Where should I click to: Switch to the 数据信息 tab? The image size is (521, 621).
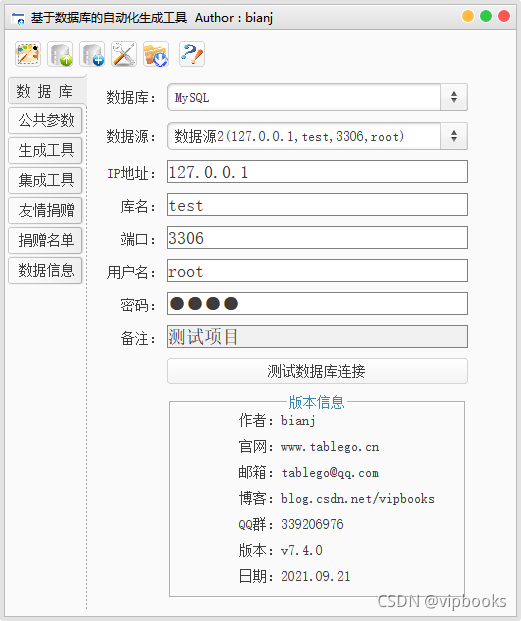pos(46,270)
